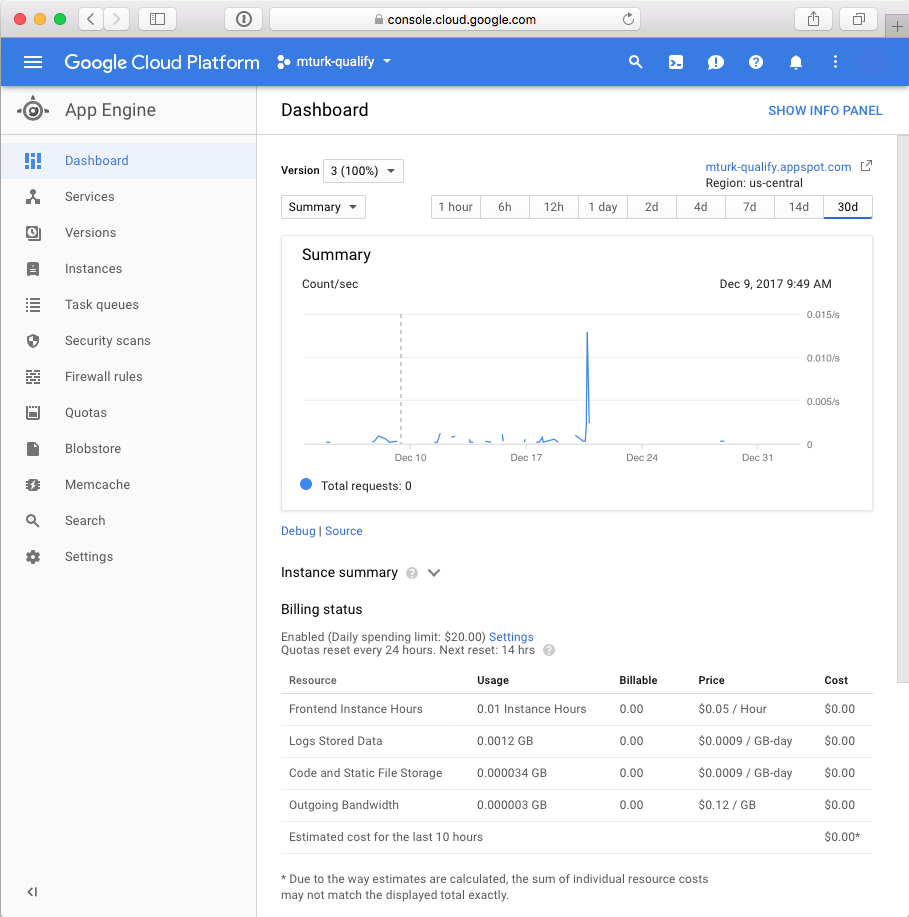
Task: Click the Debug link
Action: tap(298, 531)
